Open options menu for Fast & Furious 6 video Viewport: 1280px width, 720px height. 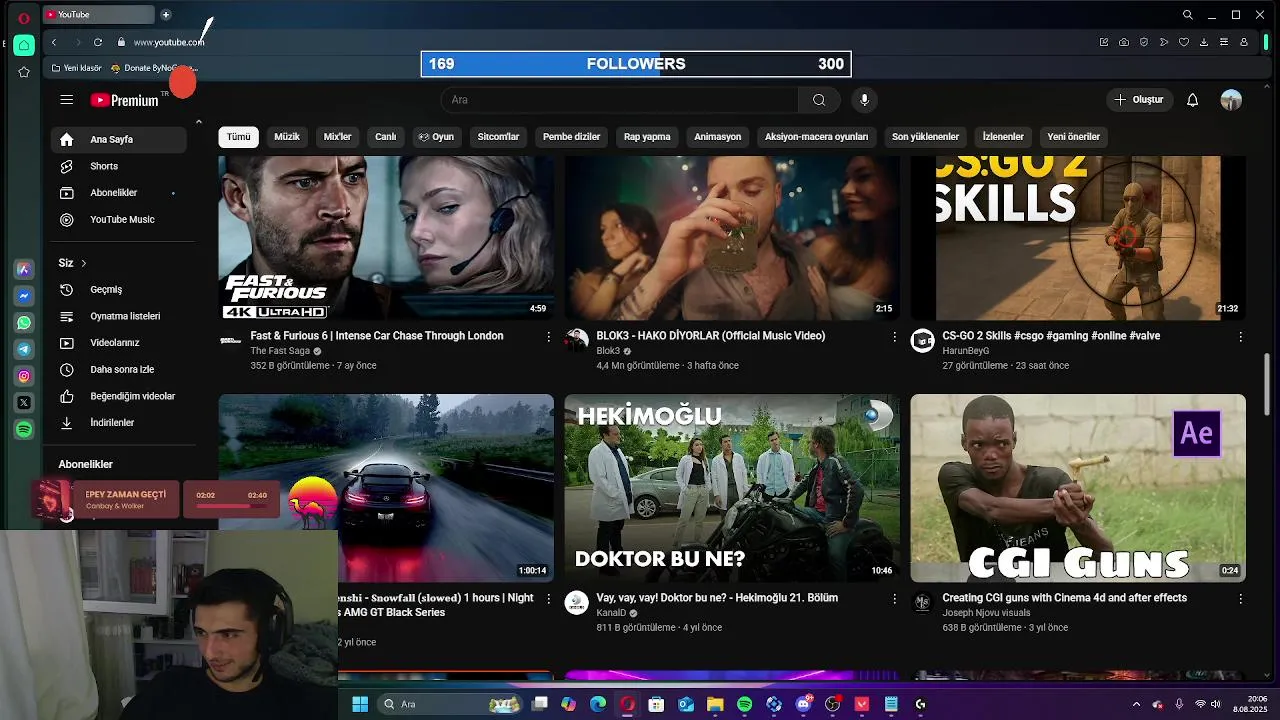tap(548, 337)
